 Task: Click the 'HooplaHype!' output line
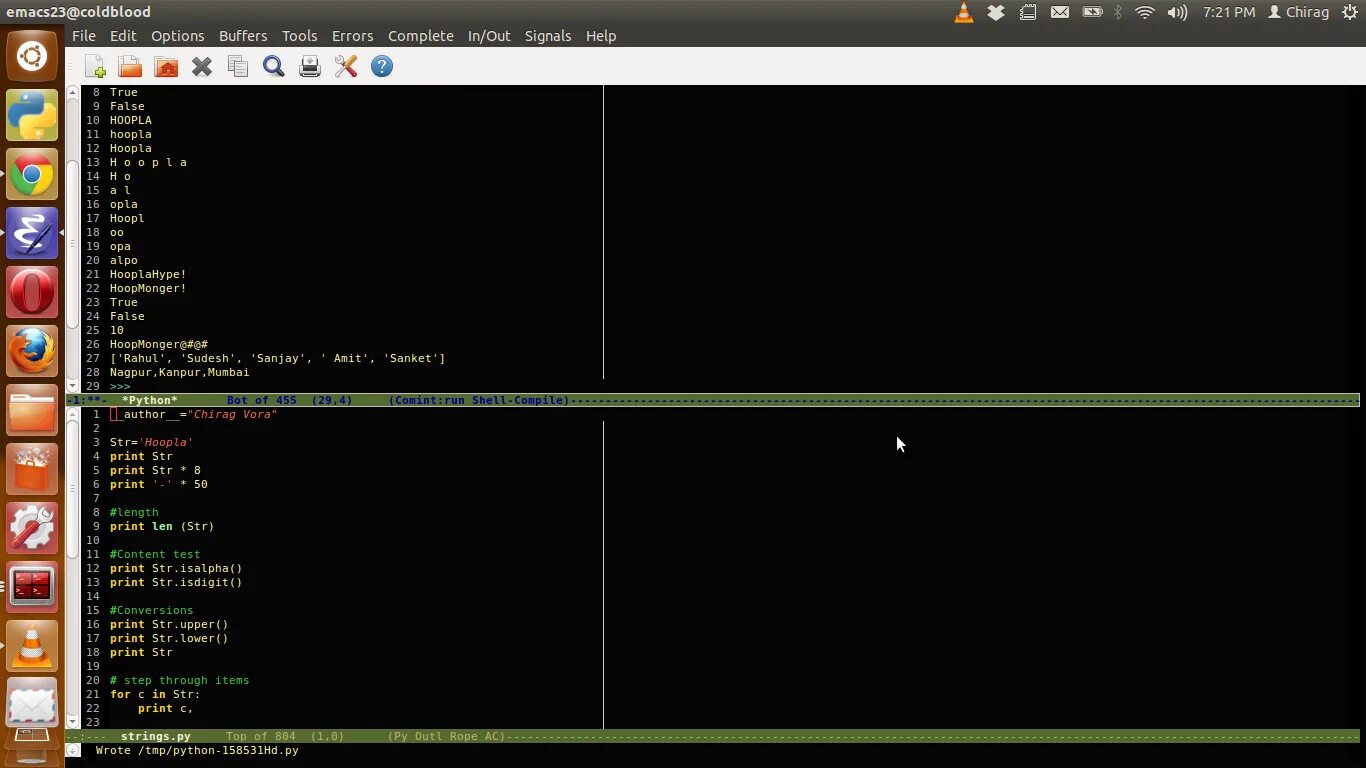tap(148, 274)
